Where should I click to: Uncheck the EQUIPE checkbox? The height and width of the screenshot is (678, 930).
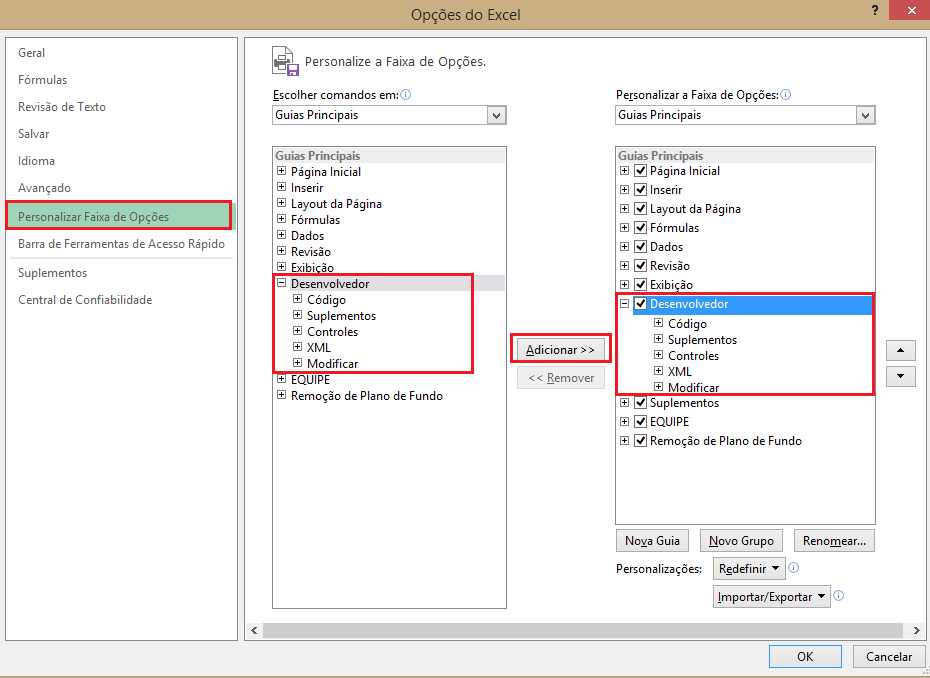[x=641, y=422]
